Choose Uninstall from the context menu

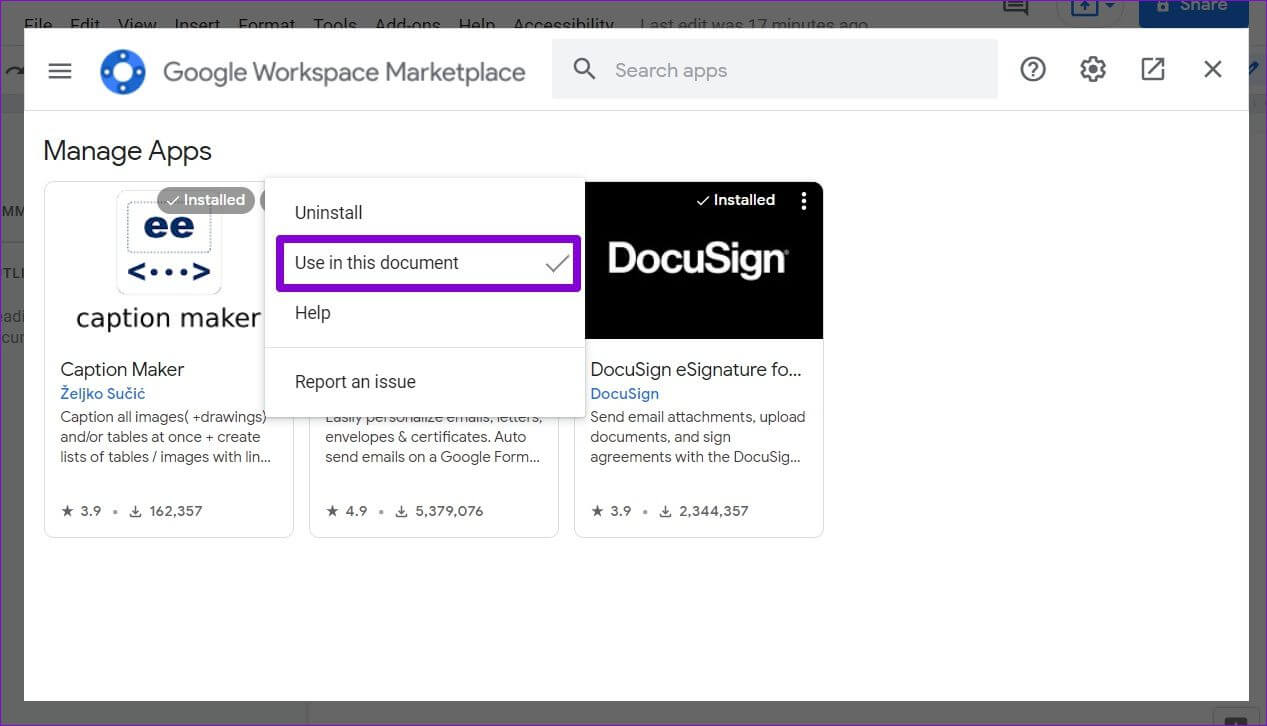coord(425,213)
